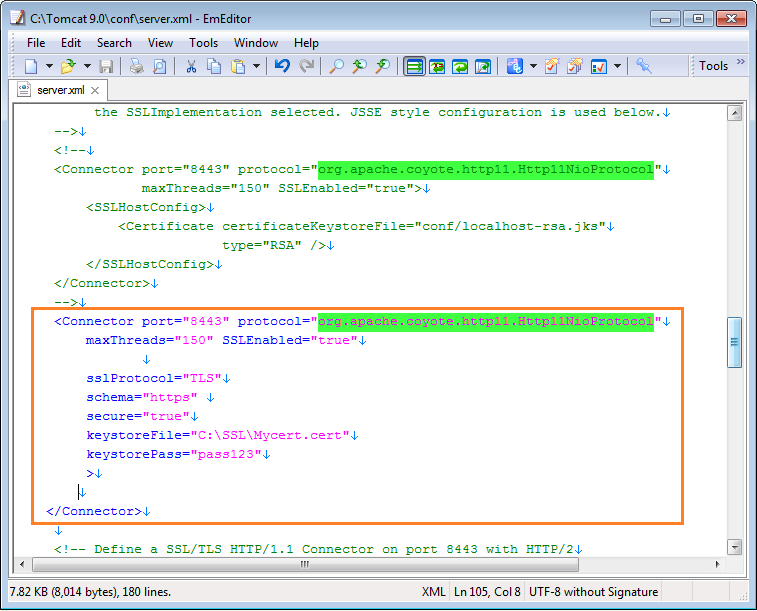Screen dimensions: 757x611
Task: Click the XML configuration status bar entry
Action: 434,592
